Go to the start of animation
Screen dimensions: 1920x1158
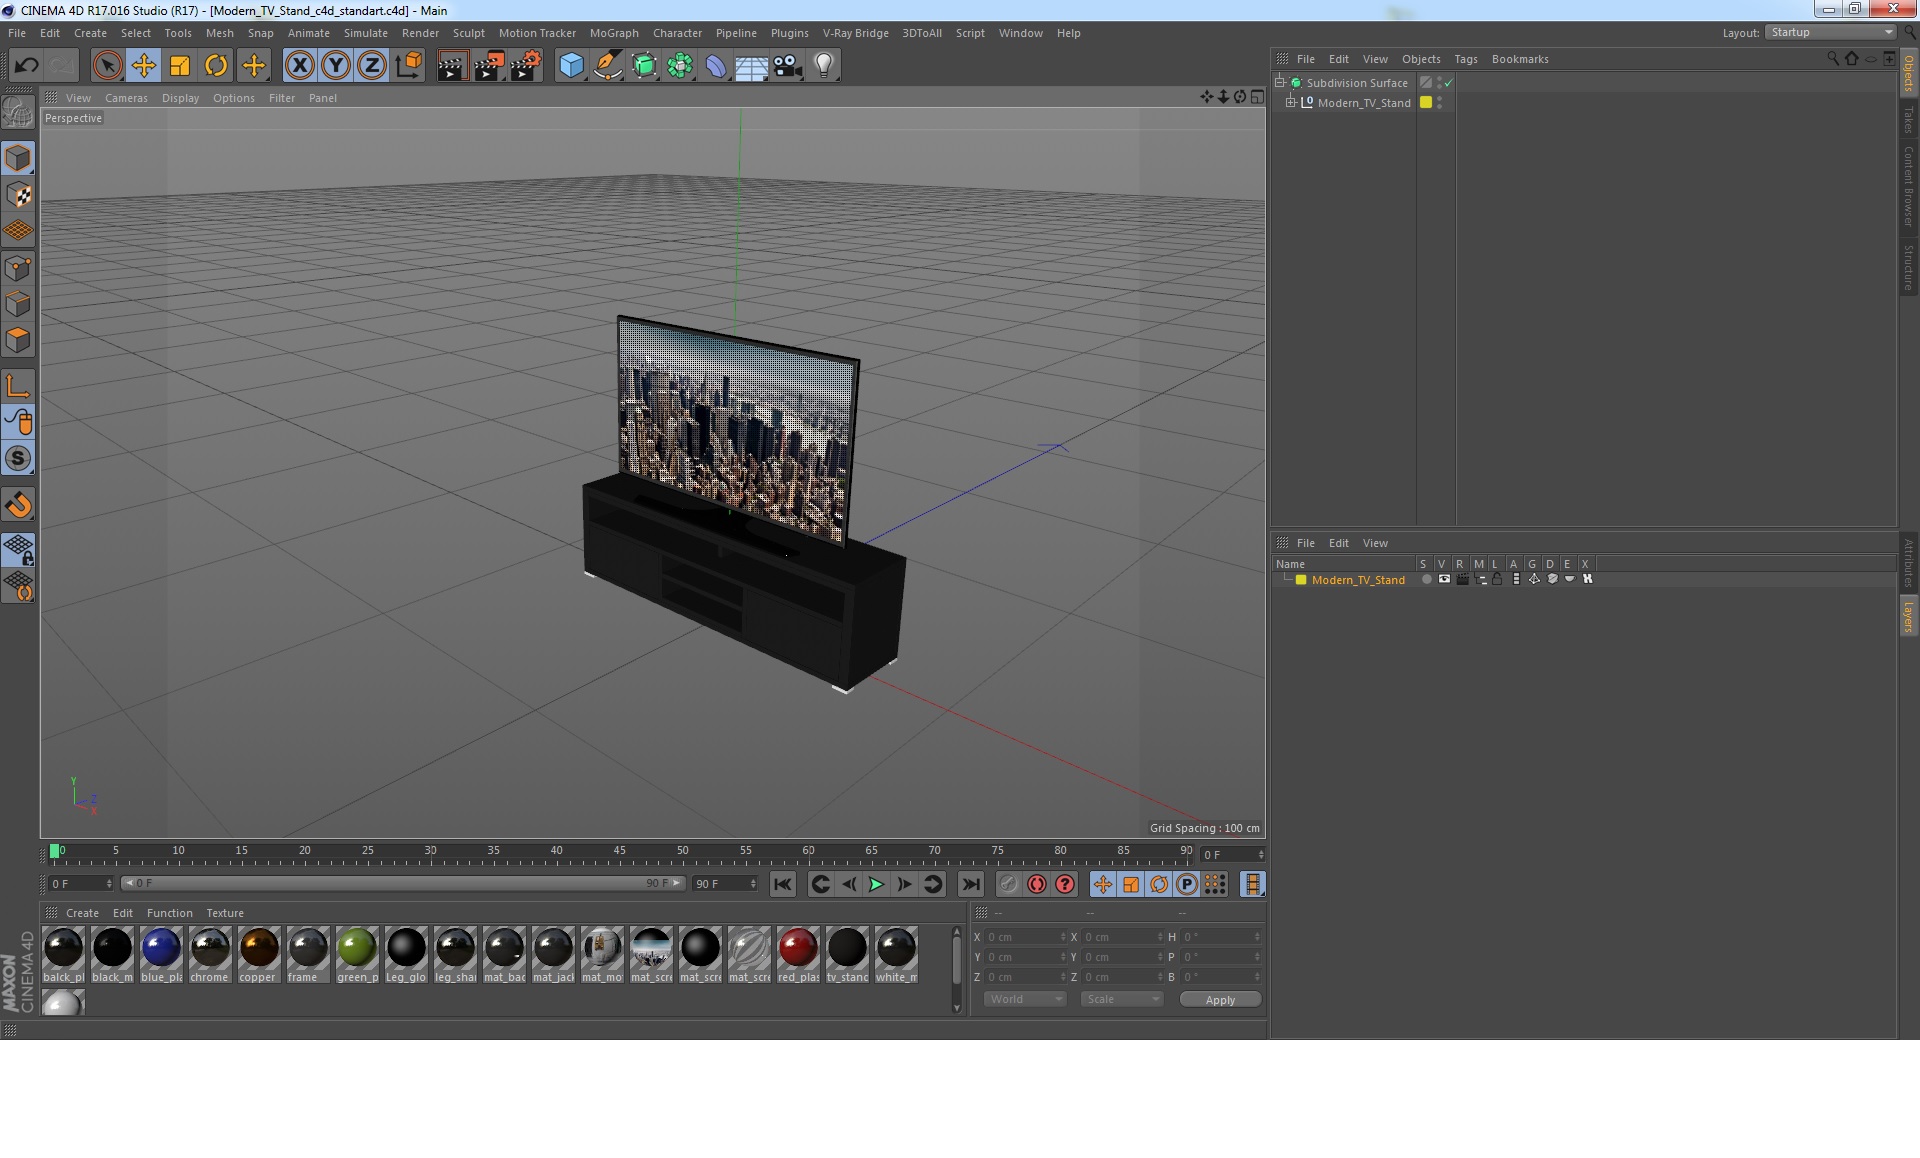pyautogui.click(x=783, y=884)
